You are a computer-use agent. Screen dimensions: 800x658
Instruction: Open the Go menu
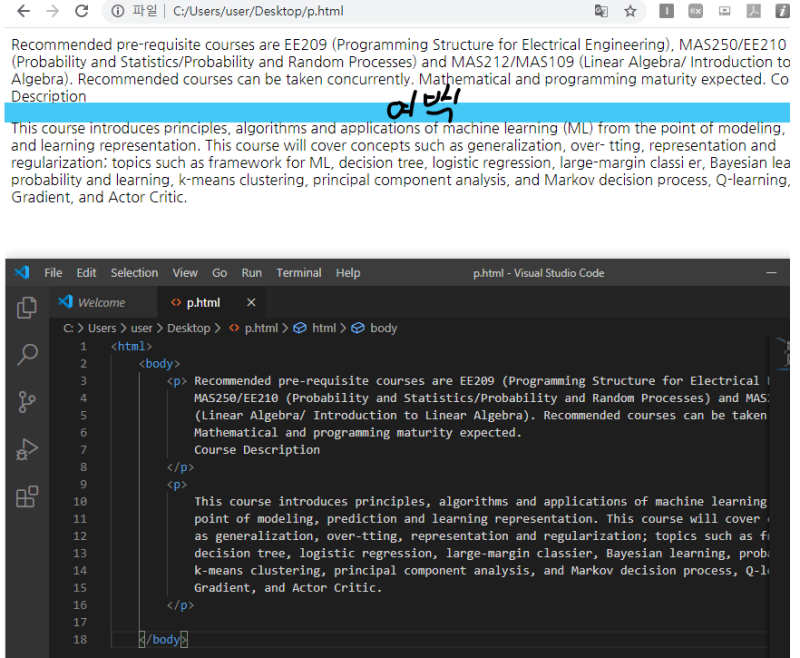click(219, 273)
